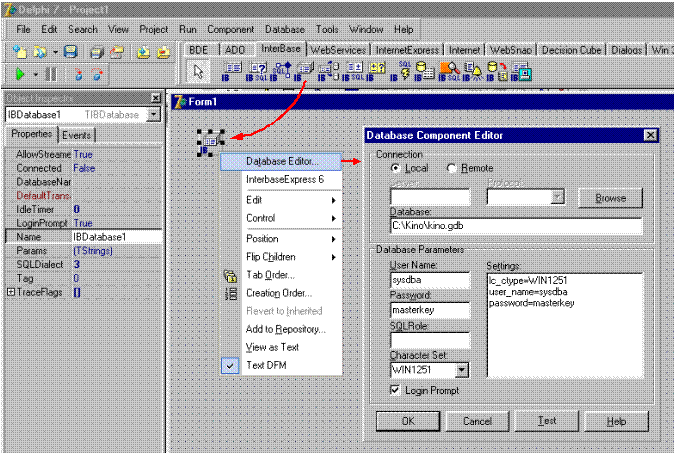Select the IBExtract component icon
The image size is (674, 456).
(497, 71)
